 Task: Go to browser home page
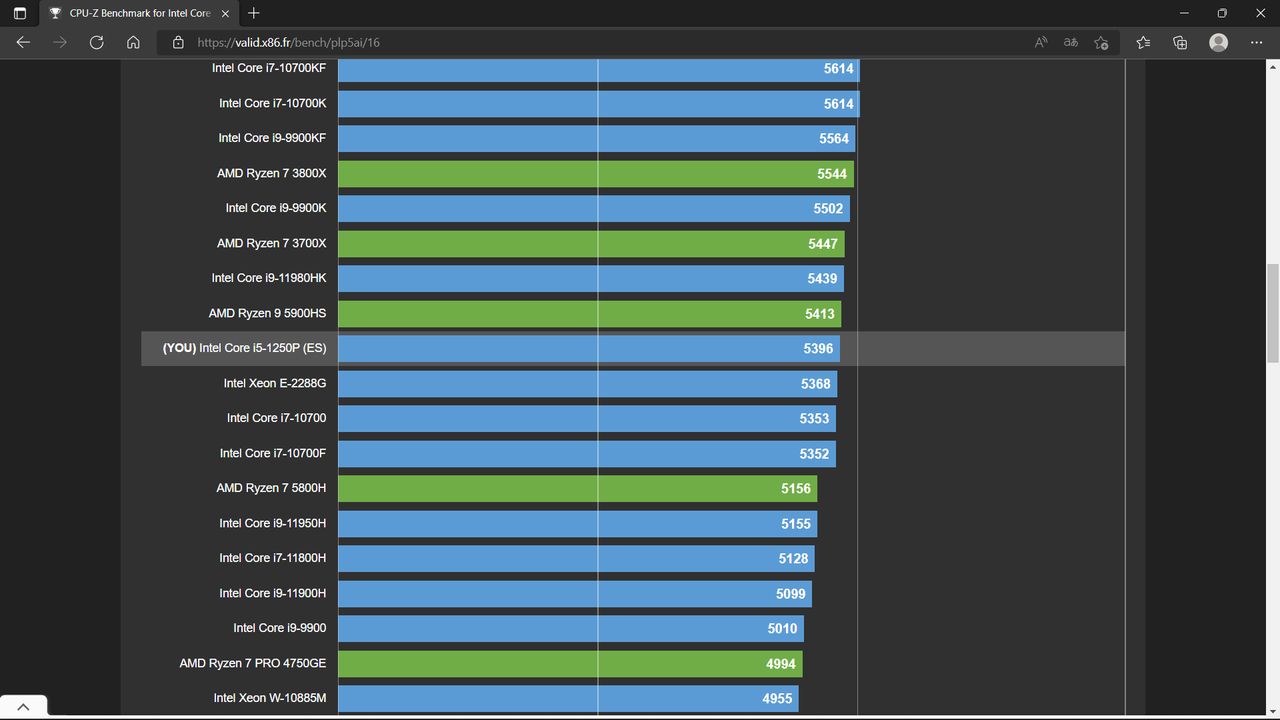[x=133, y=42]
